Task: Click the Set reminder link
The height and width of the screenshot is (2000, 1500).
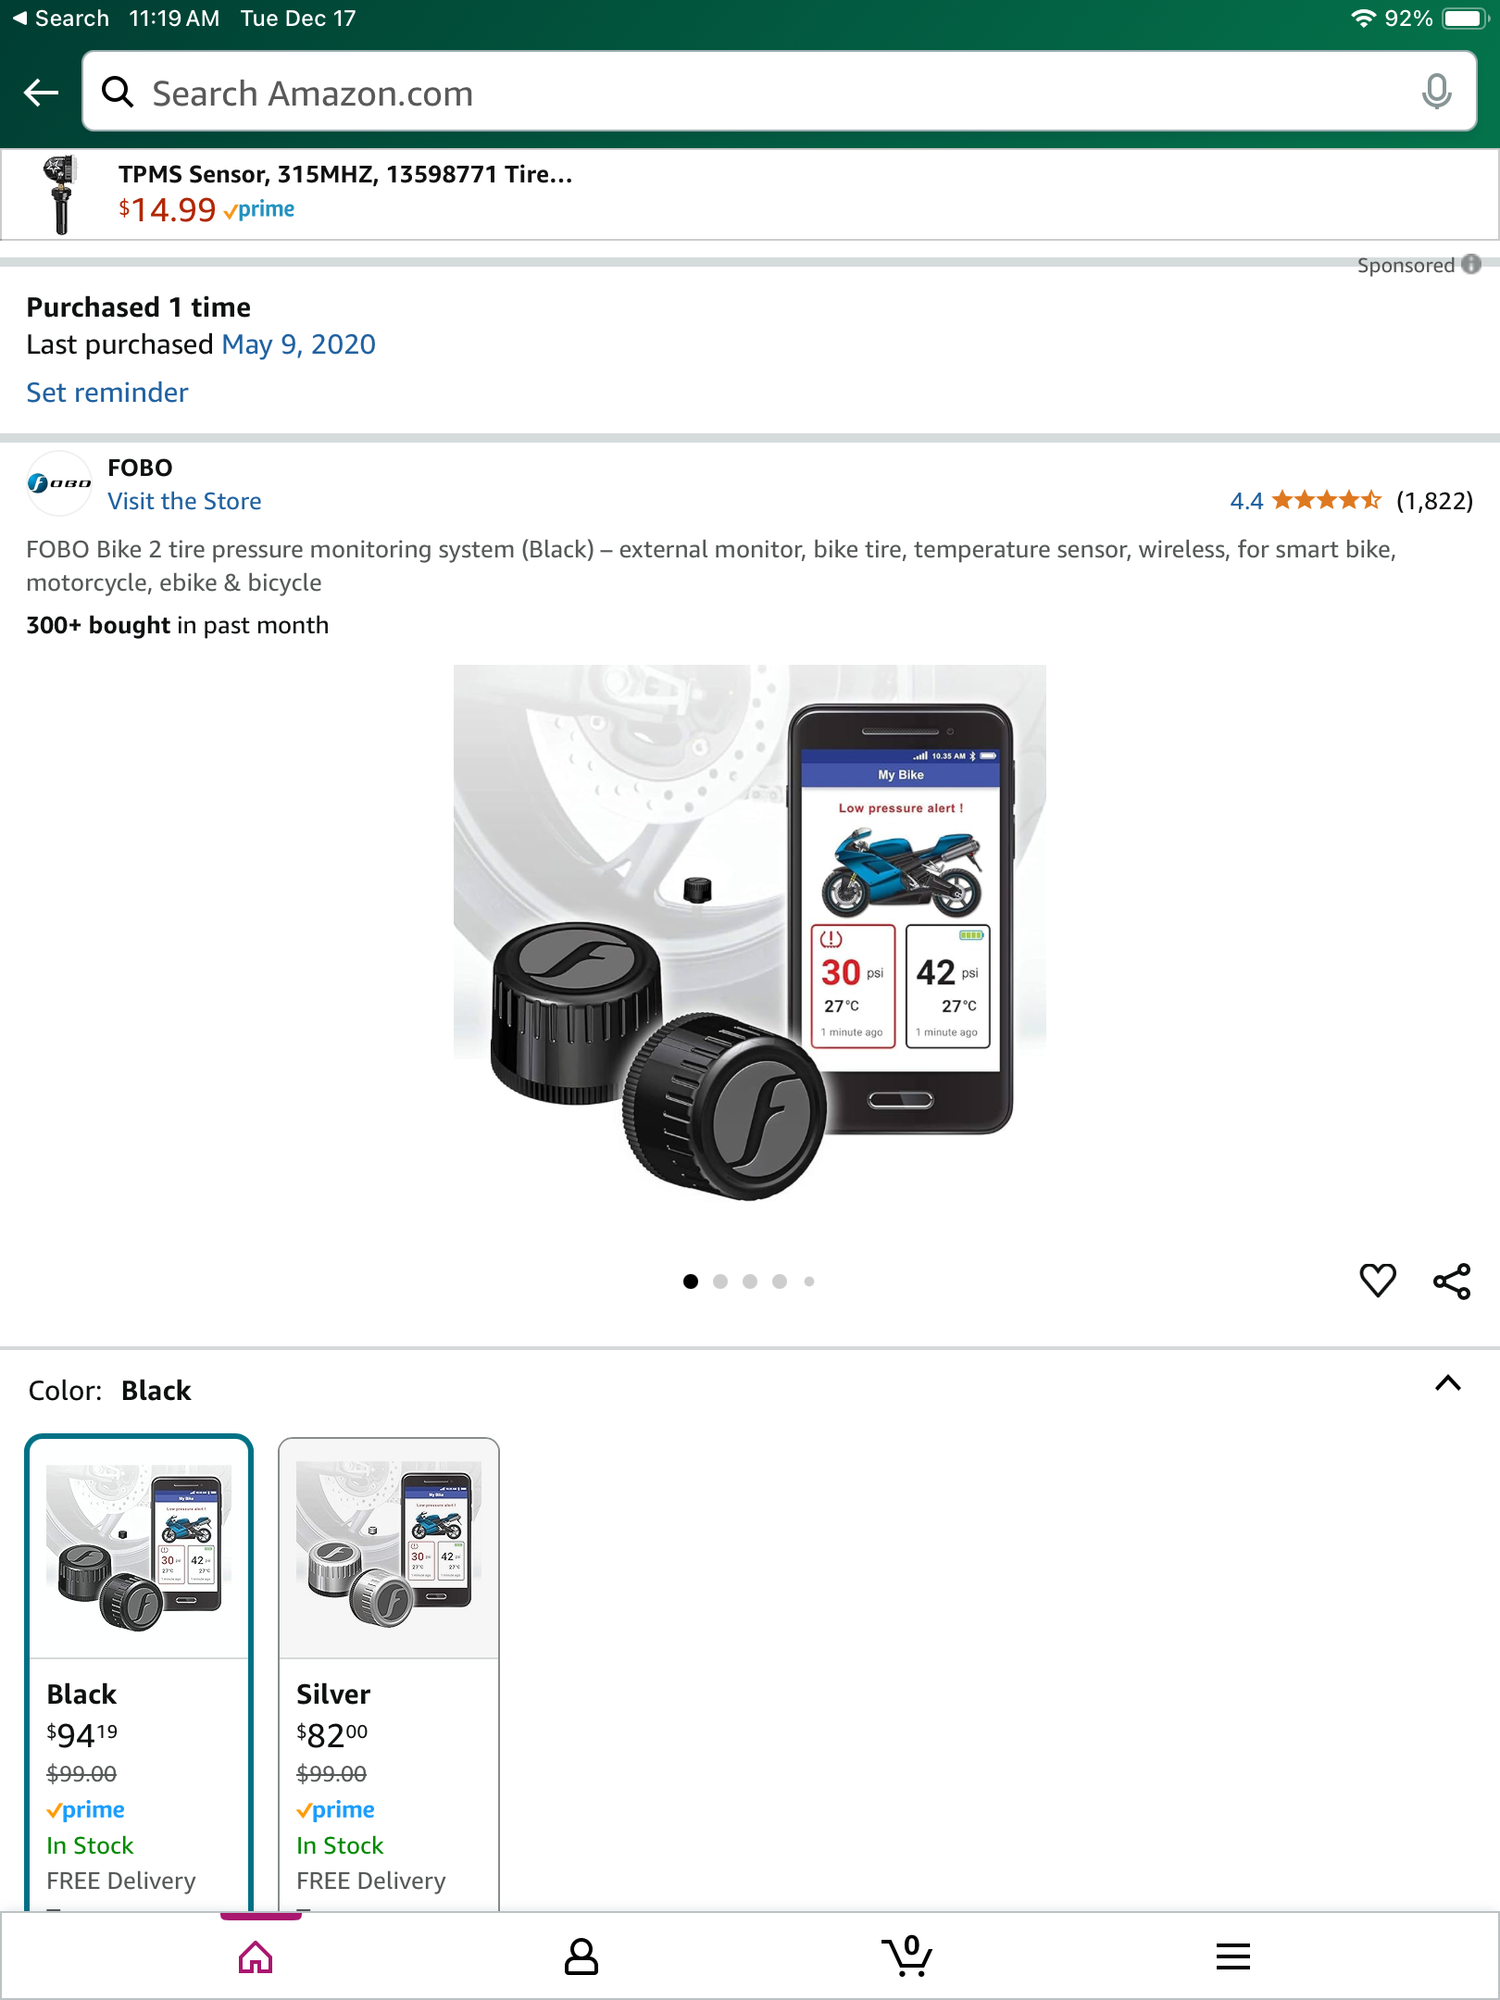Action: click(x=107, y=392)
